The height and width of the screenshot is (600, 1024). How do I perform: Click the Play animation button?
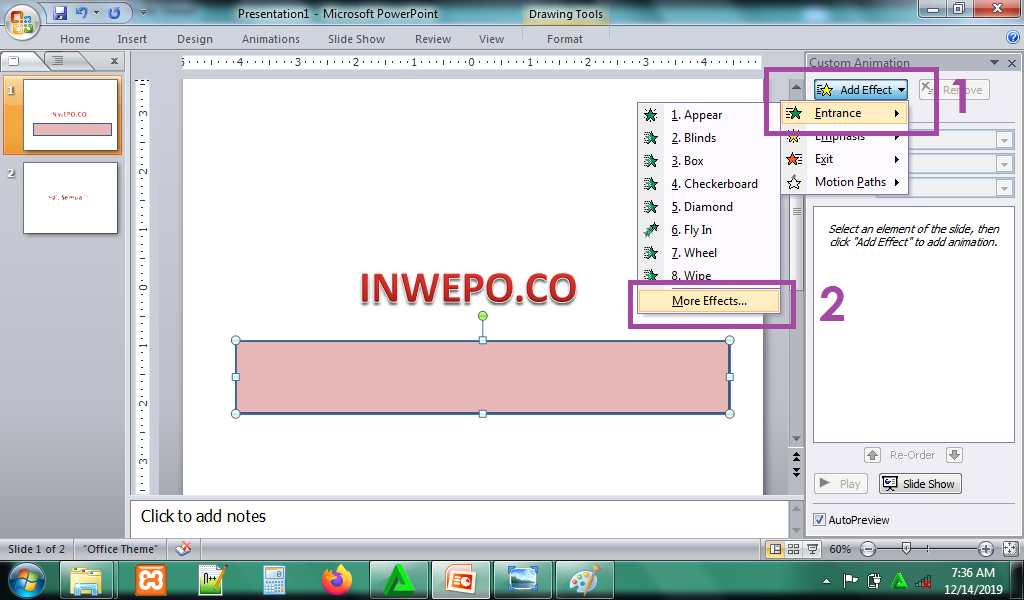pyautogui.click(x=841, y=484)
